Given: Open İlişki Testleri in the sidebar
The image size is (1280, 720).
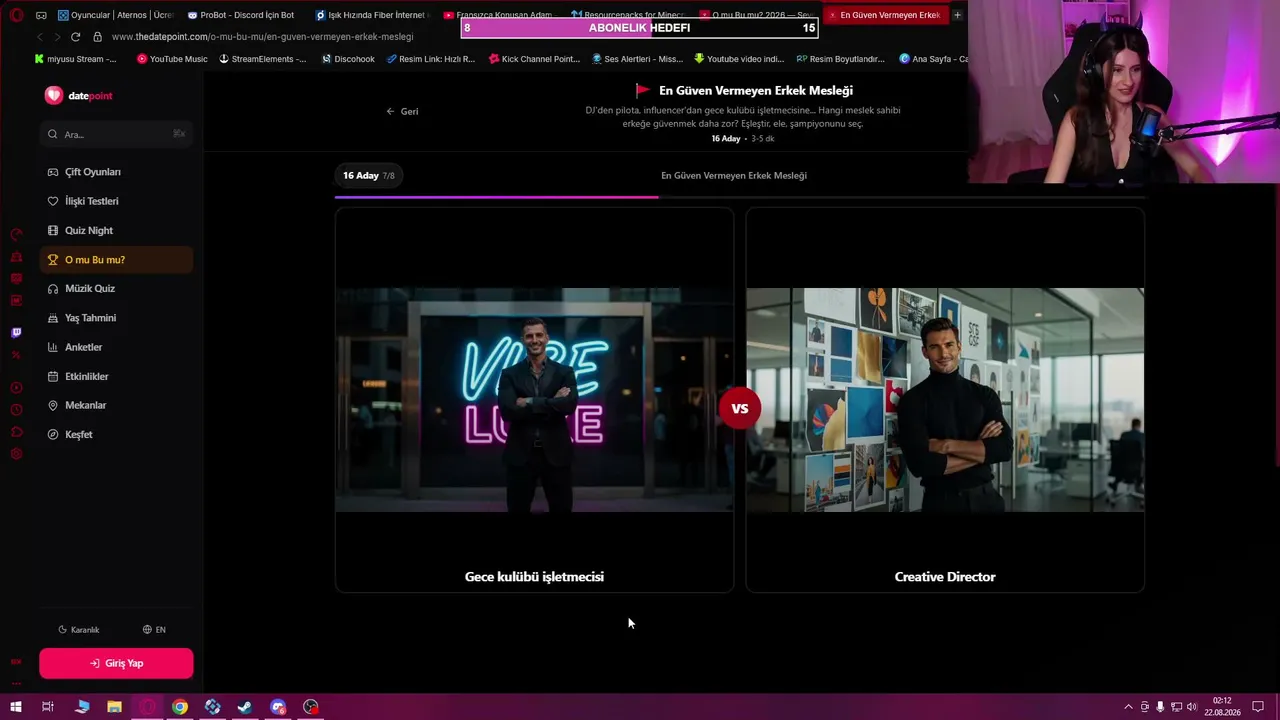Looking at the screenshot, I should 116,201.
